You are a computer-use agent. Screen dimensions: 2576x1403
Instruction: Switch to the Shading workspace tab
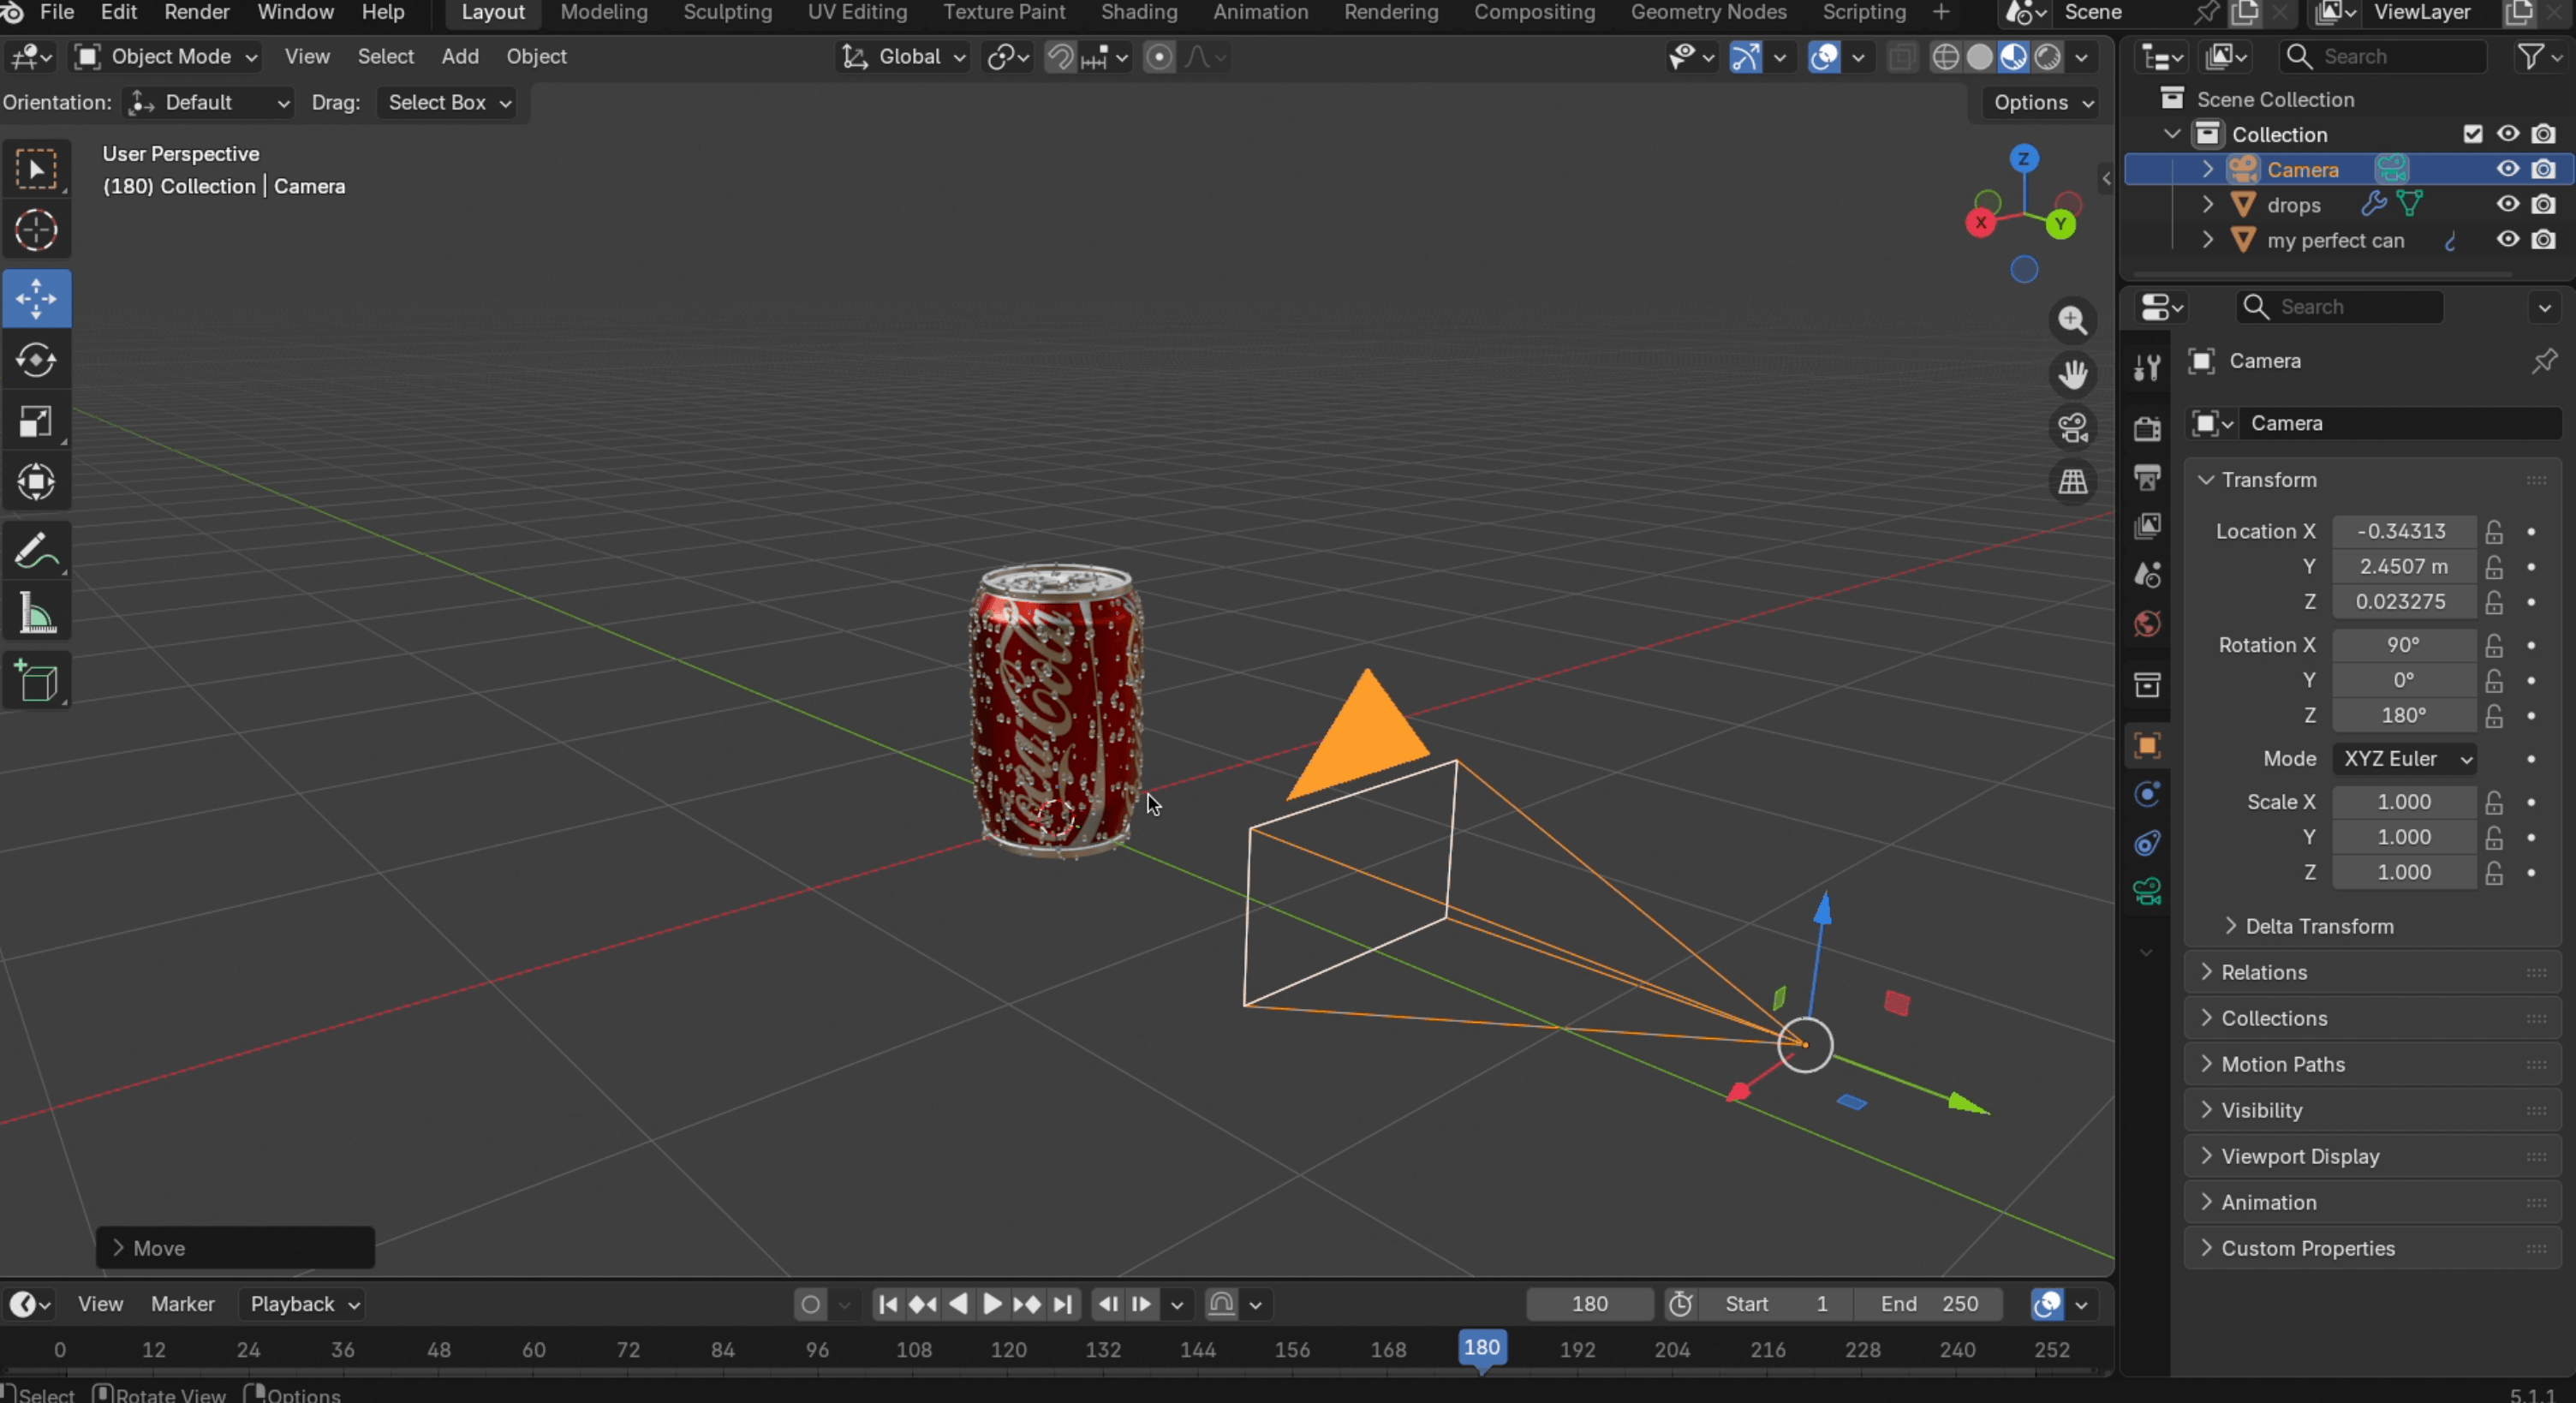(x=1138, y=13)
